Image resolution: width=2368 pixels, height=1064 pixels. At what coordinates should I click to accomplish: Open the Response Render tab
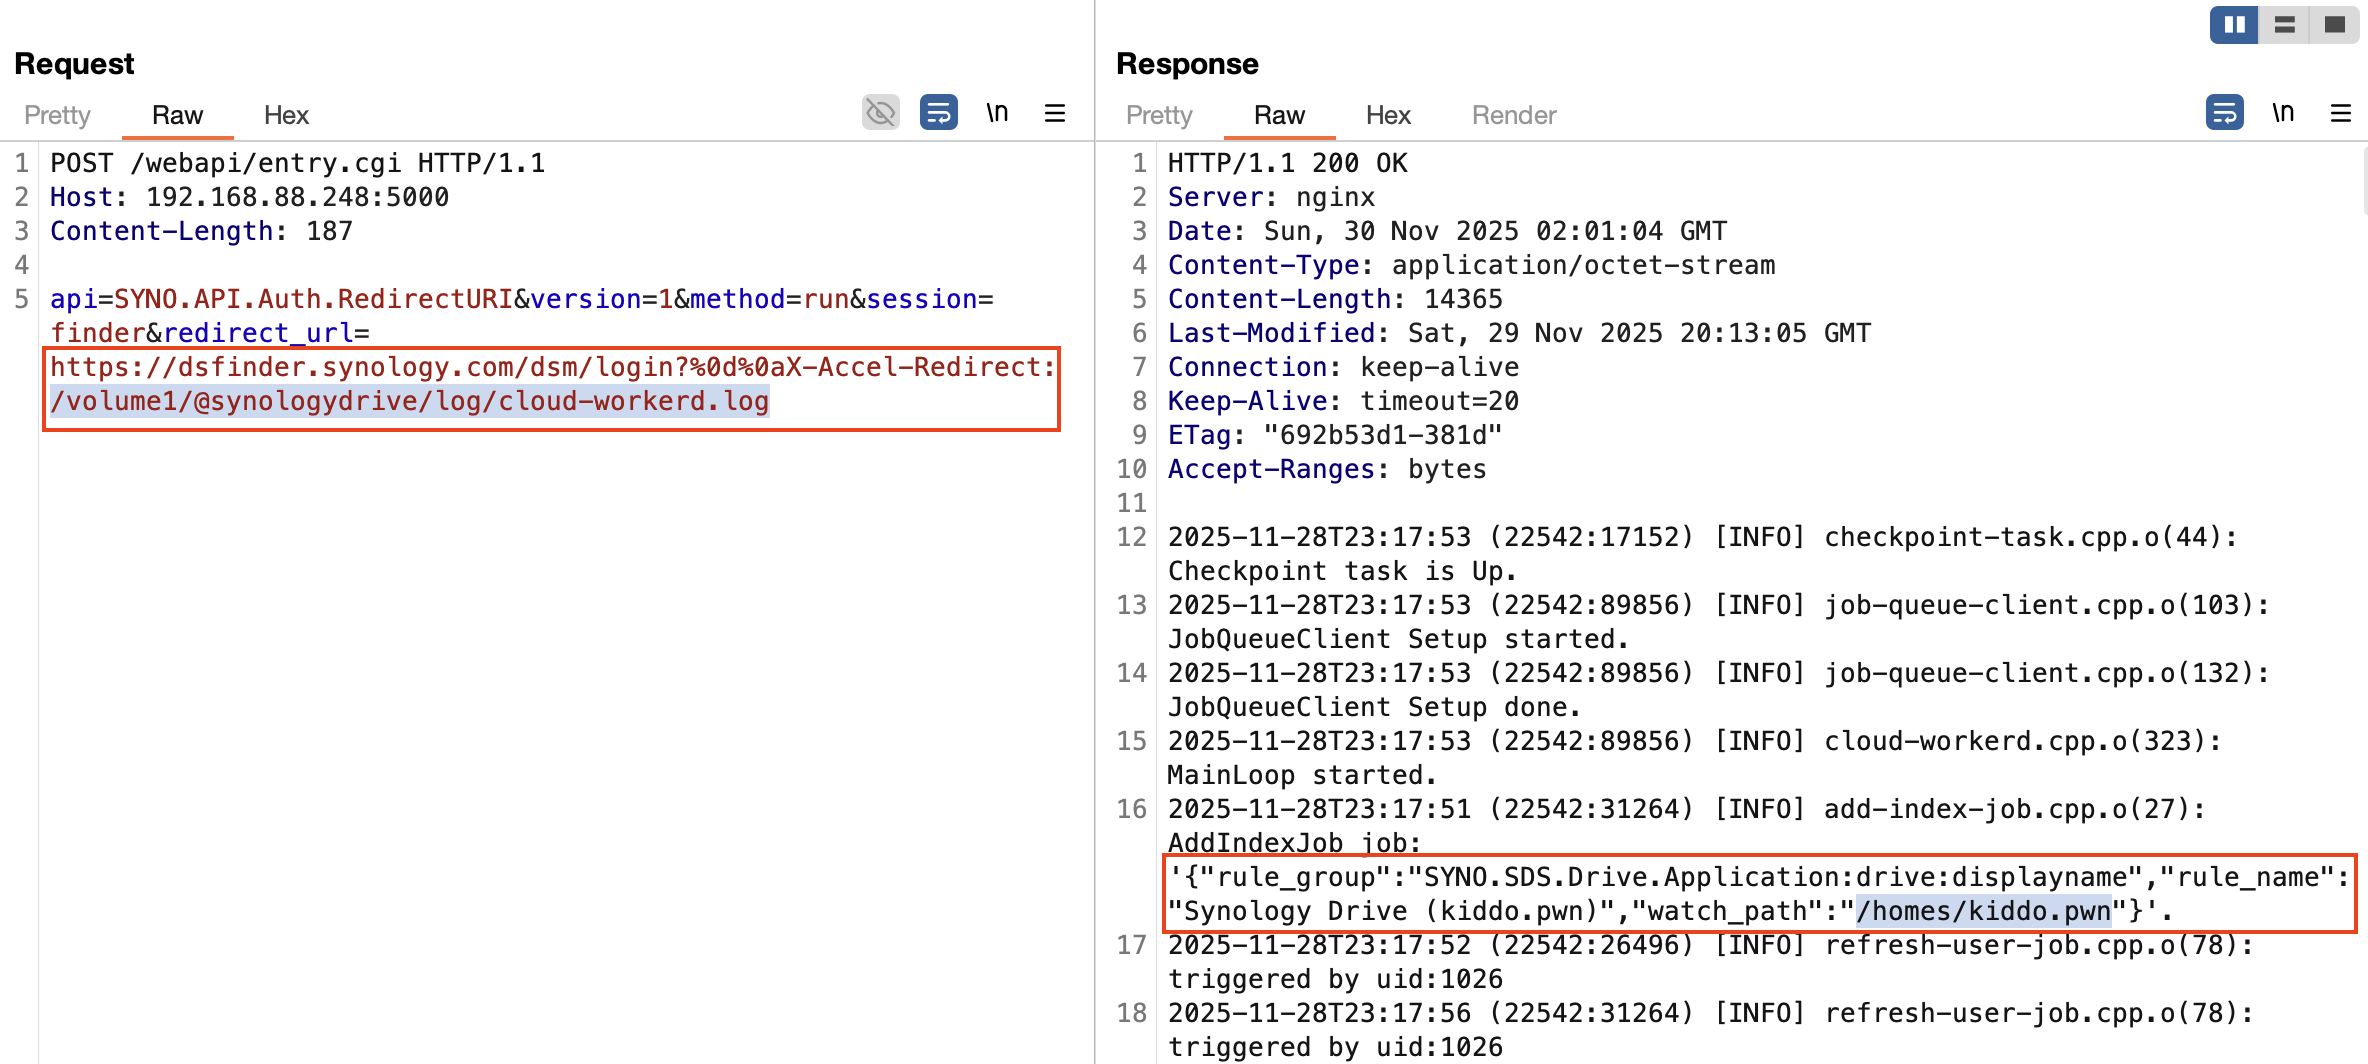pyautogui.click(x=1514, y=115)
